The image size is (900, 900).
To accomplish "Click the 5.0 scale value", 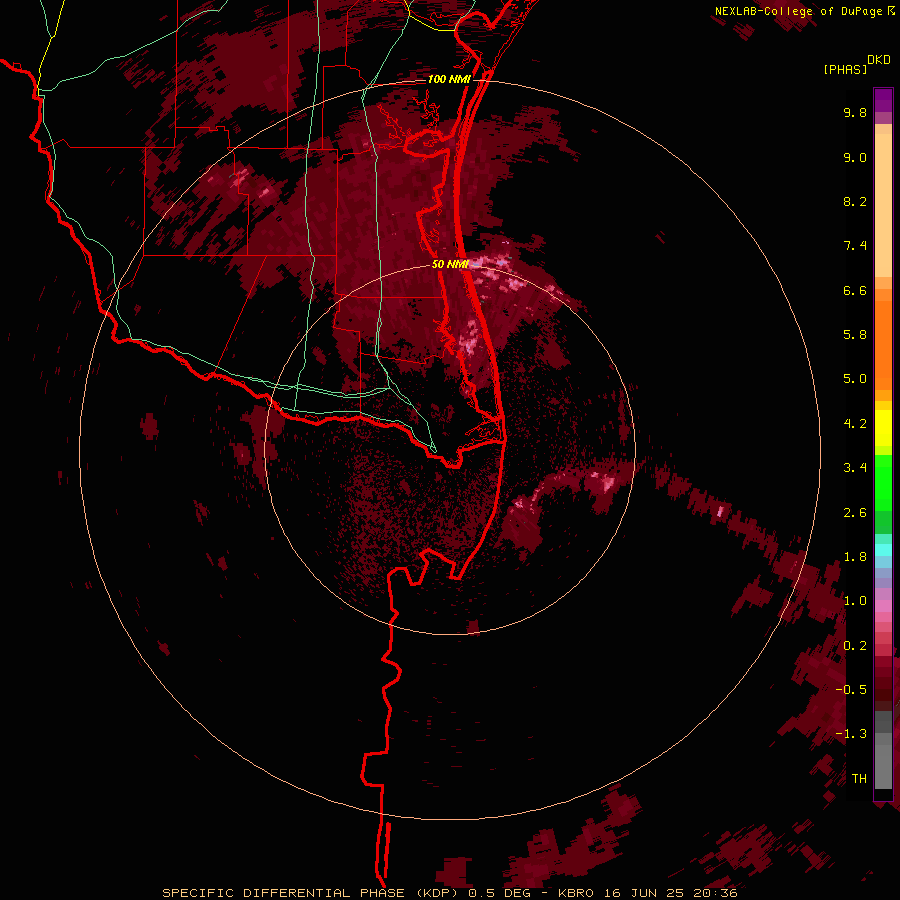I will pyautogui.click(x=855, y=379).
